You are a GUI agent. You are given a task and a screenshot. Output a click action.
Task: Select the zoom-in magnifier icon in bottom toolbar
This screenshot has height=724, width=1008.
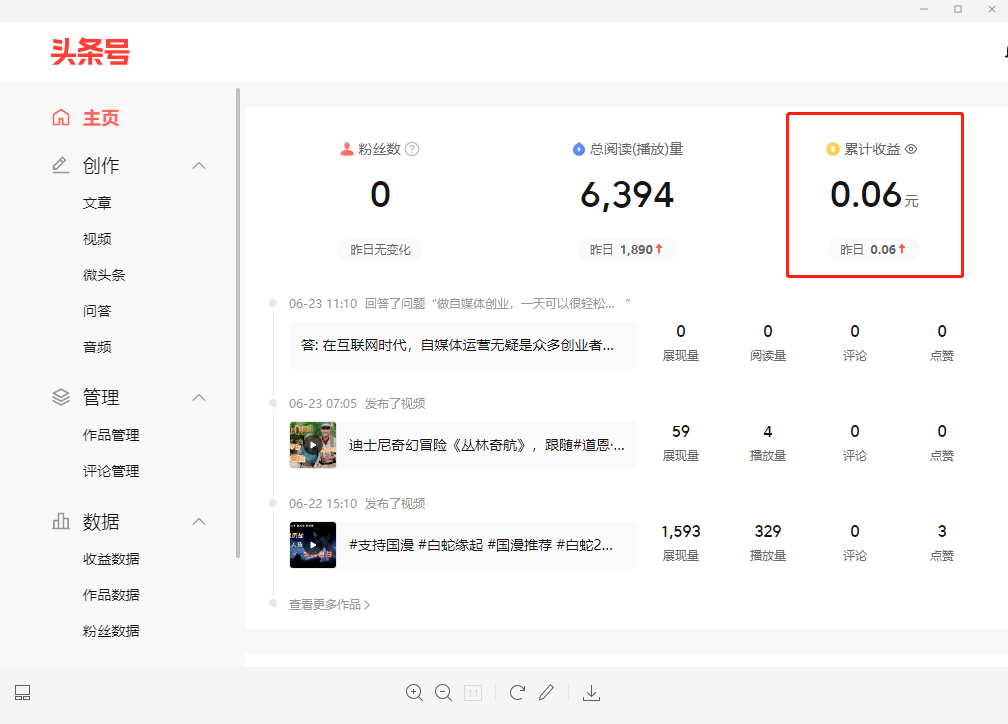click(x=414, y=692)
